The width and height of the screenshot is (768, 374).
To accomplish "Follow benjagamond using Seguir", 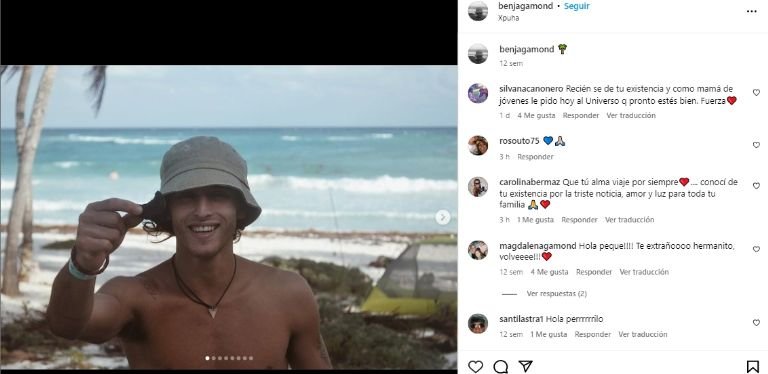I will [x=576, y=6].
